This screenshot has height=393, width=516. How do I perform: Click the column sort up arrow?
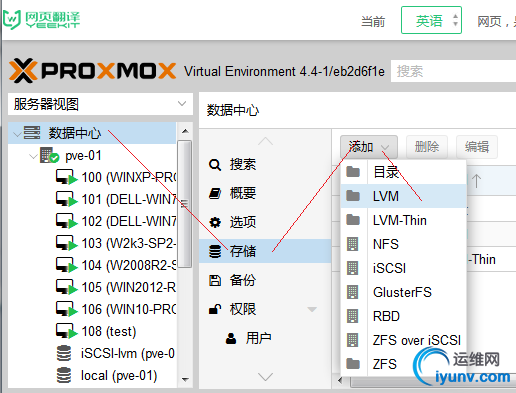[x=476, y=181]
